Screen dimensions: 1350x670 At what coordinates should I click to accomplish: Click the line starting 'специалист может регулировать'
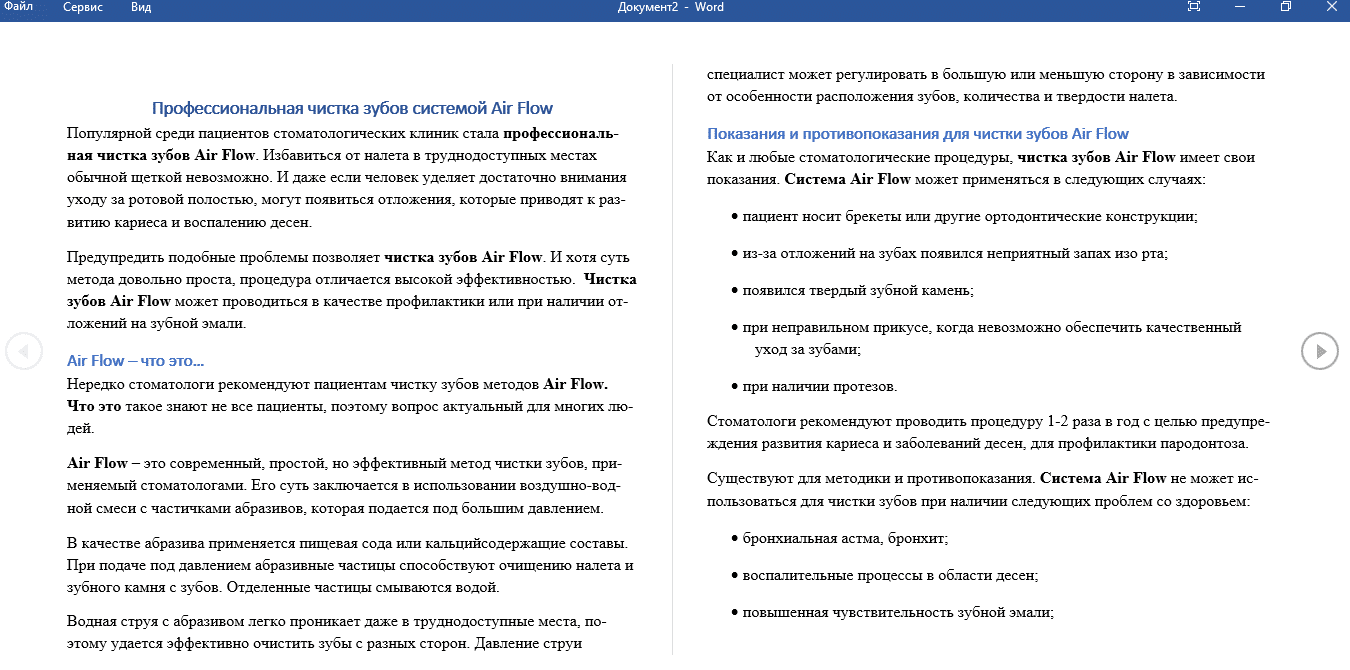(986, 74)
